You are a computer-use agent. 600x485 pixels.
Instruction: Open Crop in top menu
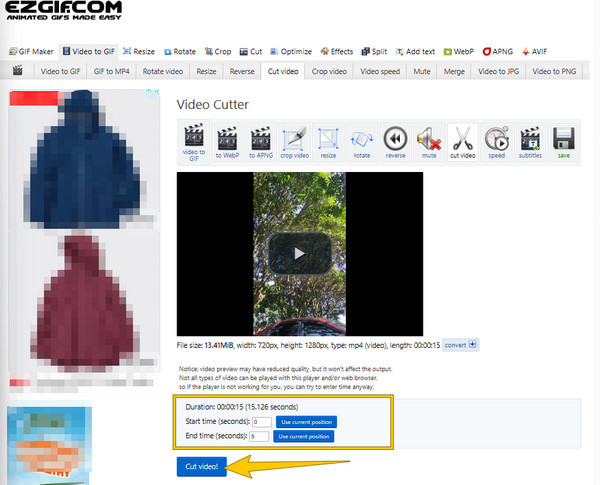[x=218, y=51]
